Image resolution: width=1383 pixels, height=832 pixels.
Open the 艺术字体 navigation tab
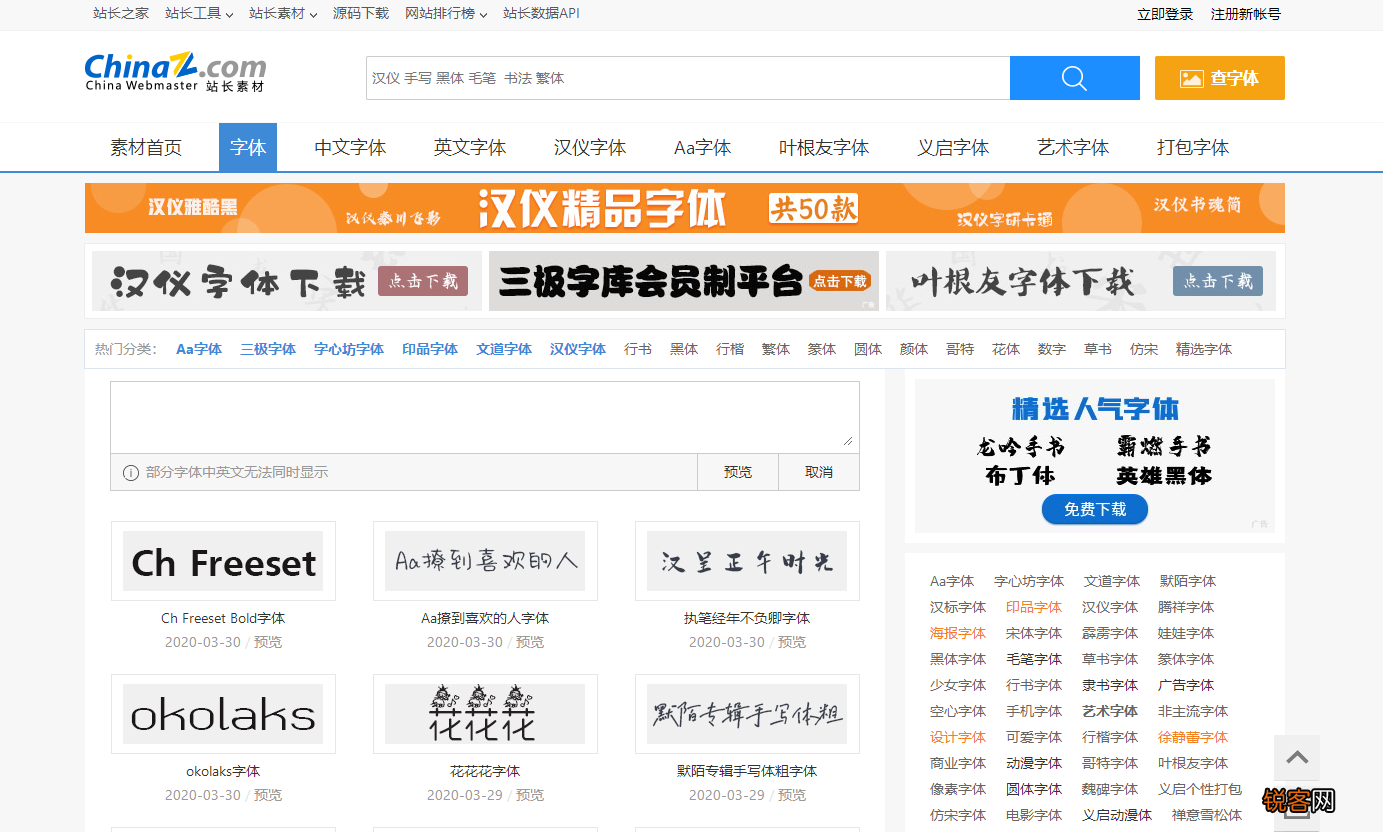[1073, 147]
